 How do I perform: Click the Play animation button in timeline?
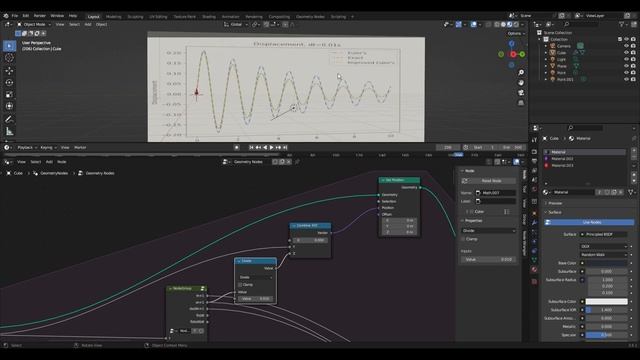(271, 147)
